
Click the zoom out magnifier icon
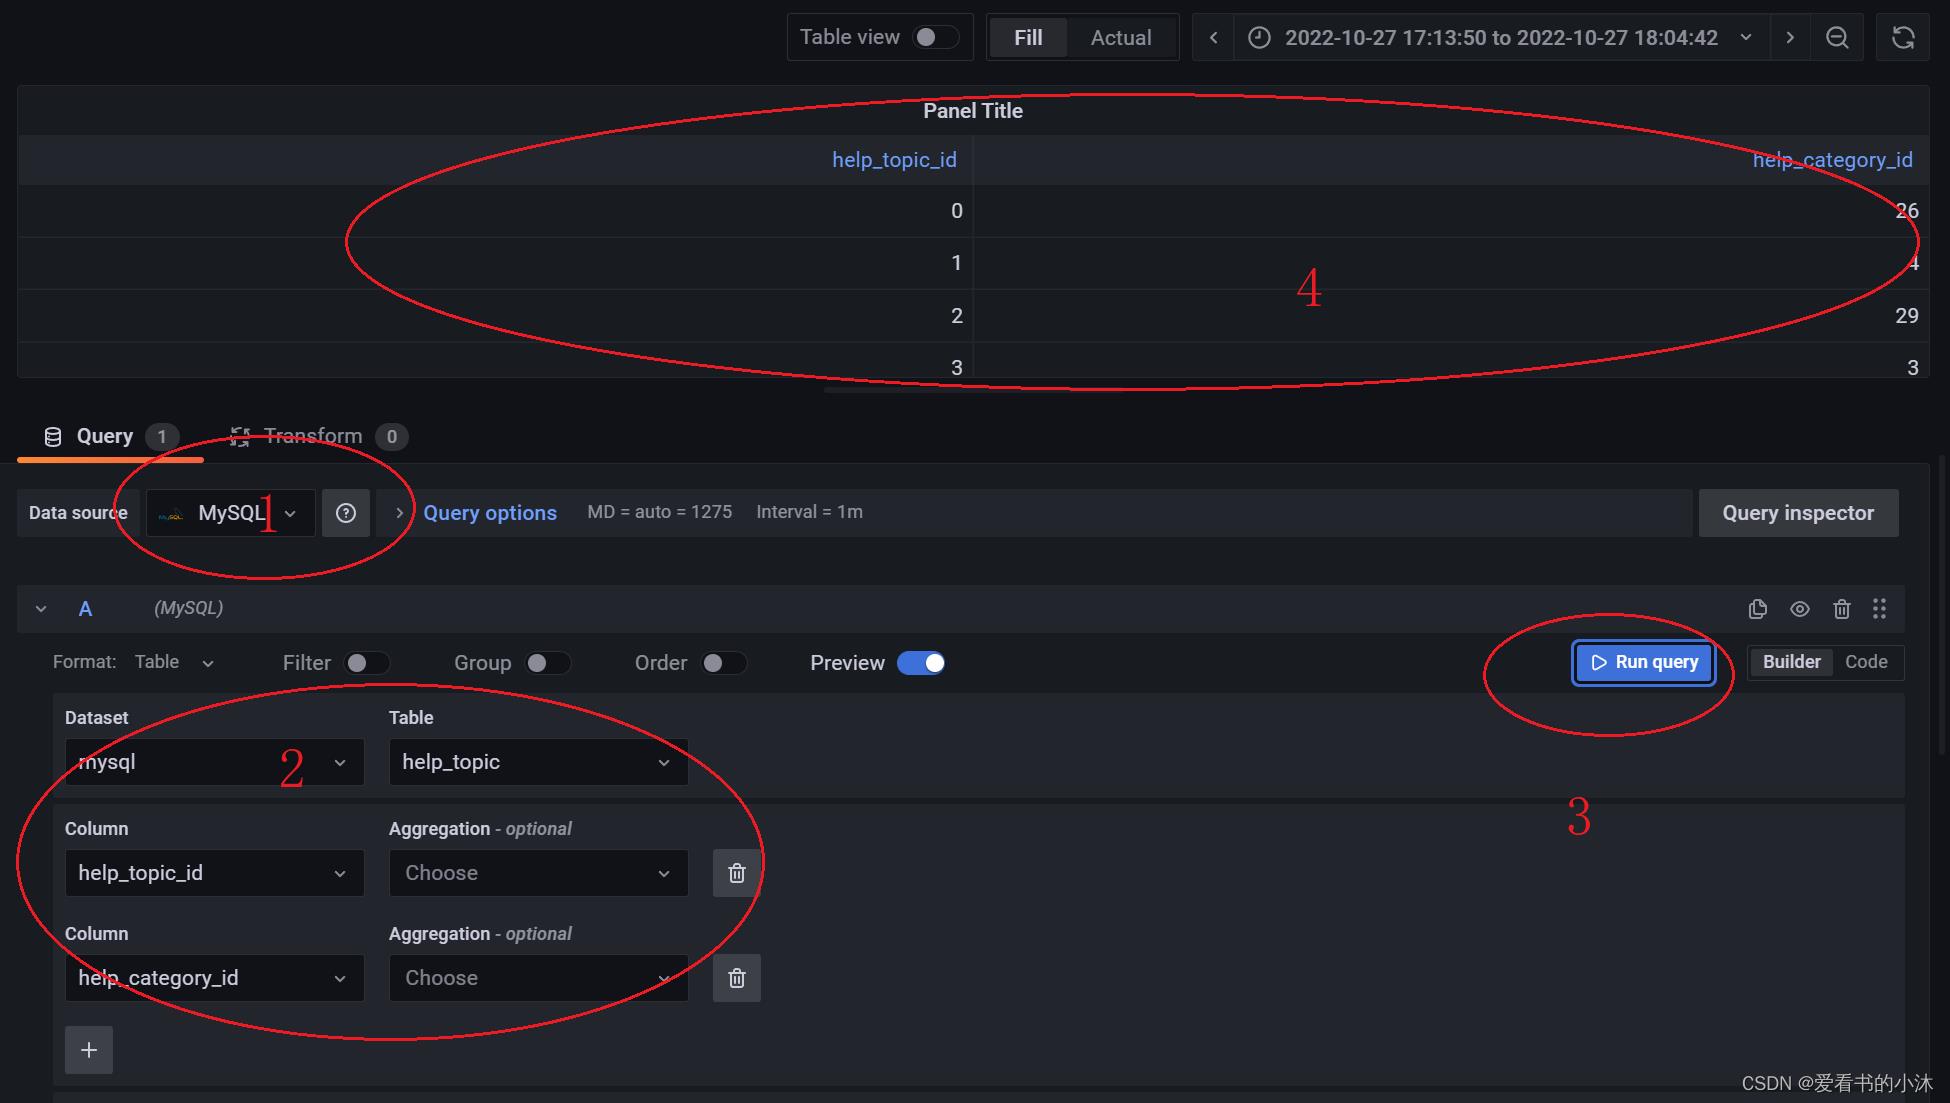1838,36
